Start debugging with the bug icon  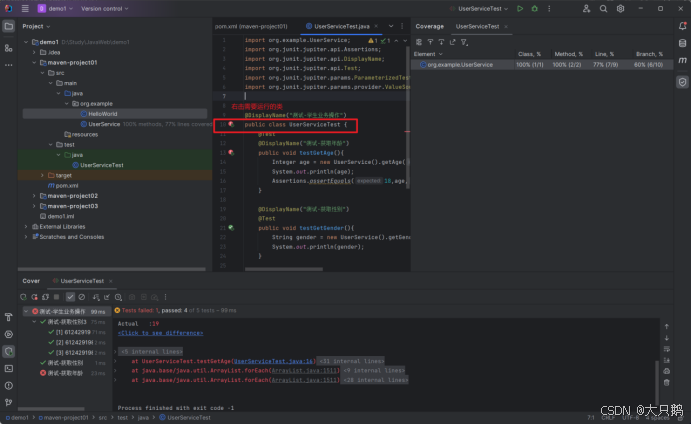[x=534, y=8]
